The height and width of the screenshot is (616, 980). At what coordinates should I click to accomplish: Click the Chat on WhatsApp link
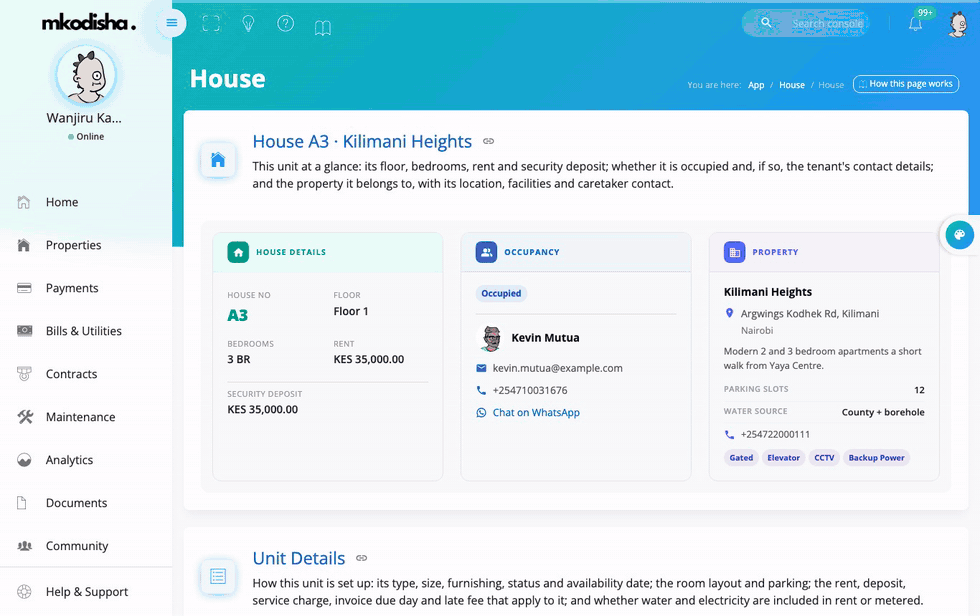coord(536,412)
